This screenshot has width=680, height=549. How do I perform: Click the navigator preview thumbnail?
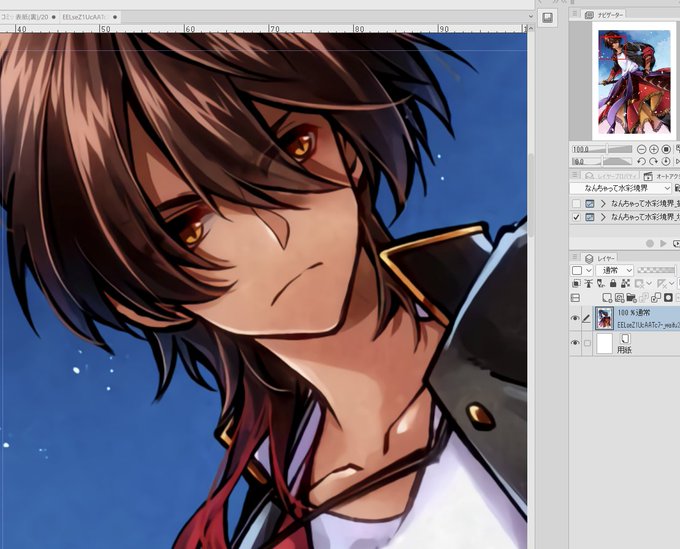point(634,82)
